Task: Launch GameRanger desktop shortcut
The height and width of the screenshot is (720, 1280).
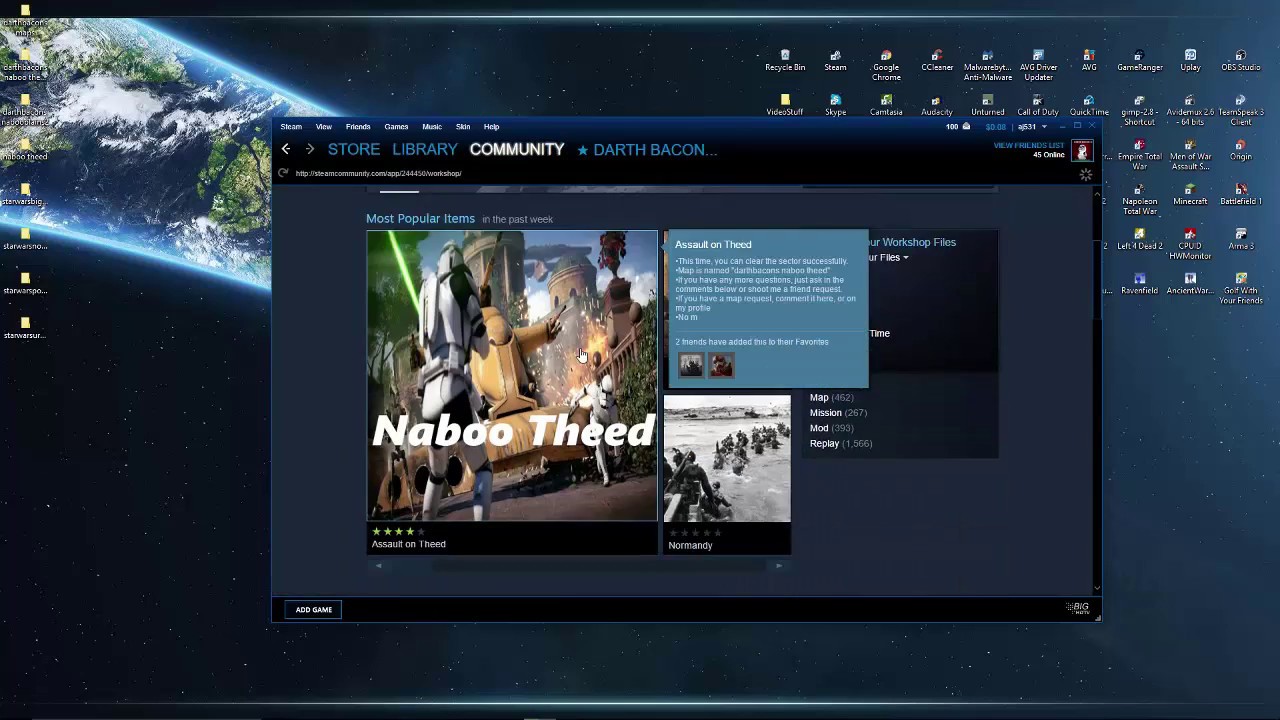Action: click(1140, 61)
